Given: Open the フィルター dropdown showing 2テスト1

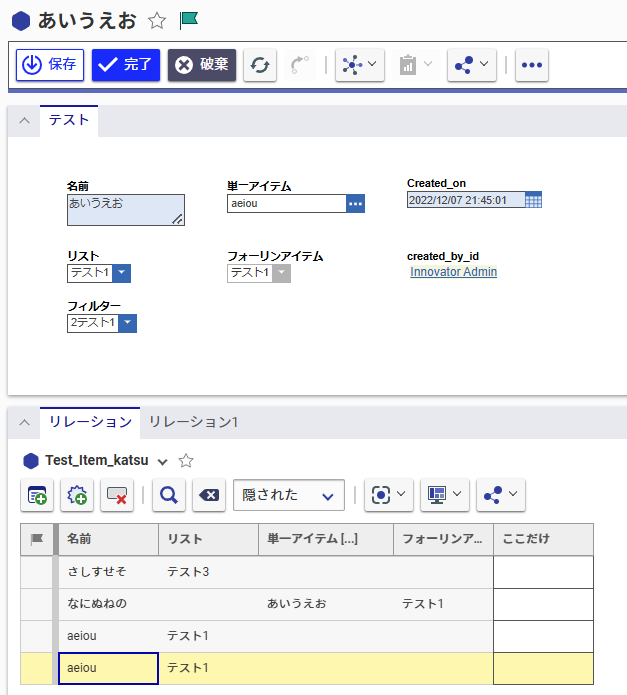Looking at the screenshot, I should coord(127,323).
